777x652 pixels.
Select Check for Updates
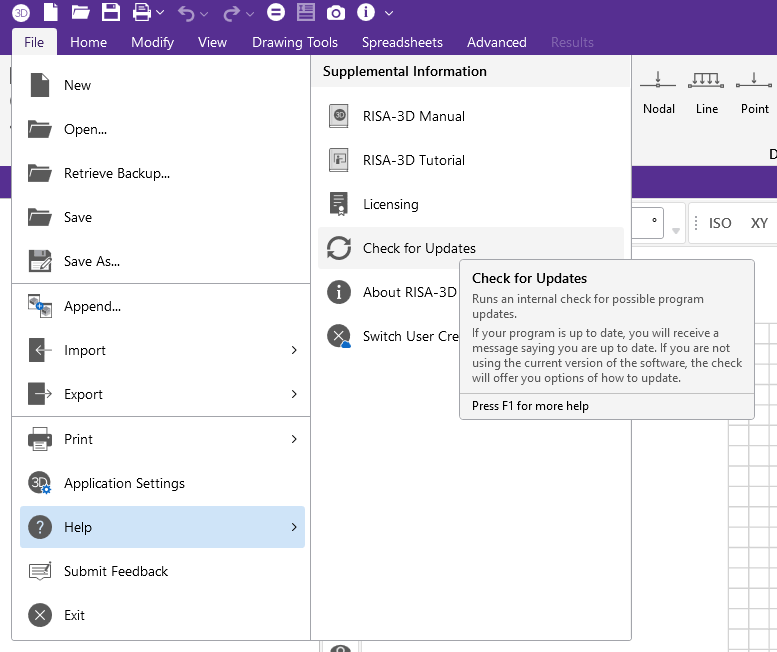pyautogui.click(x=419, y=248)
